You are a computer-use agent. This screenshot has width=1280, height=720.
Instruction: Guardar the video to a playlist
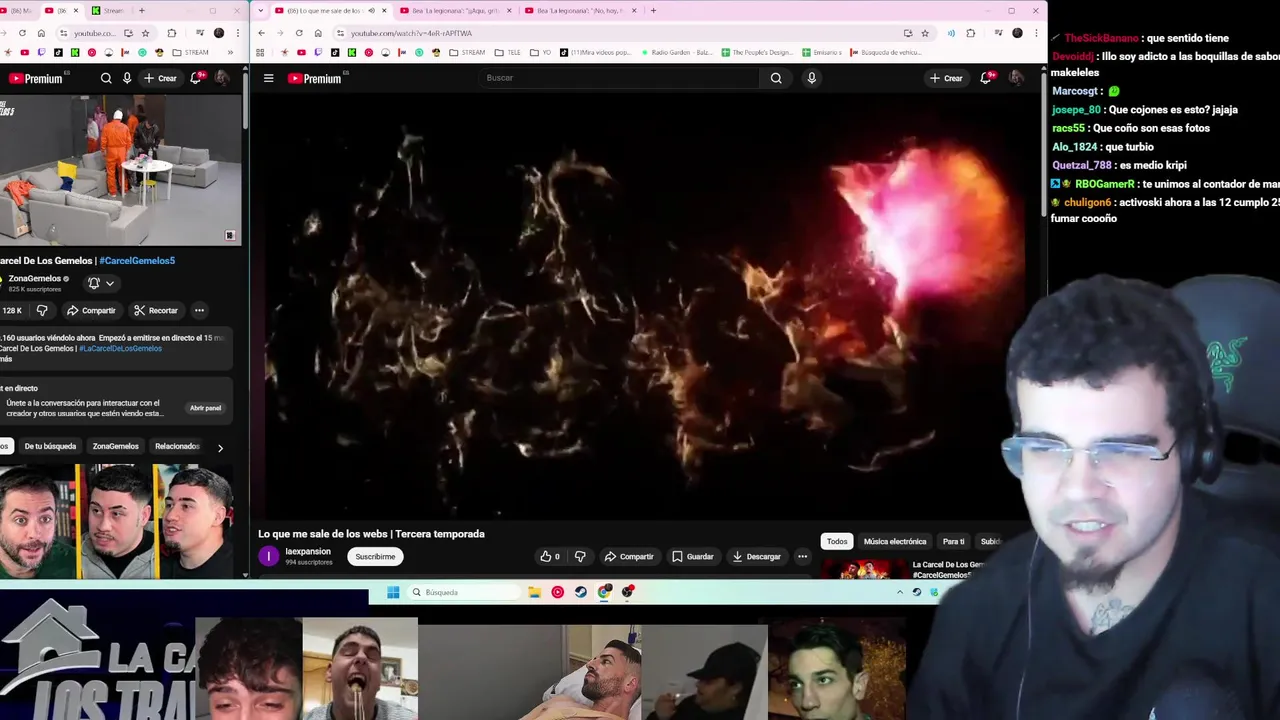tap(693, 557)
